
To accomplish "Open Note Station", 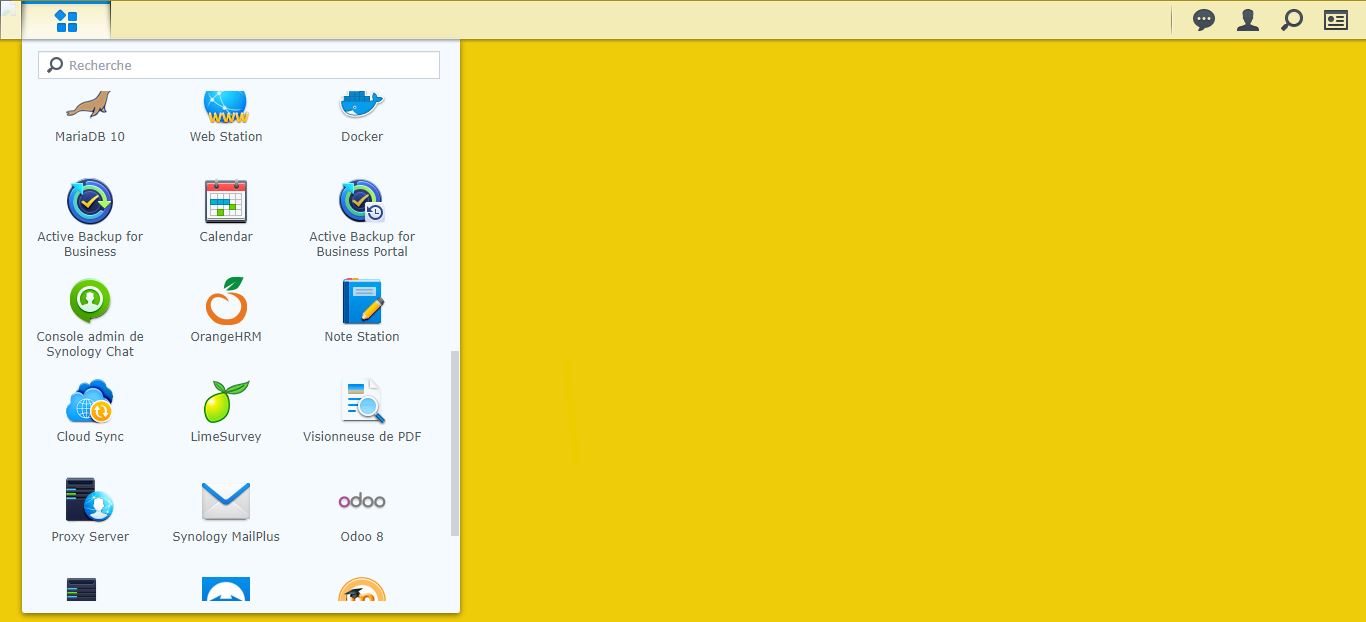I will 362,312.
